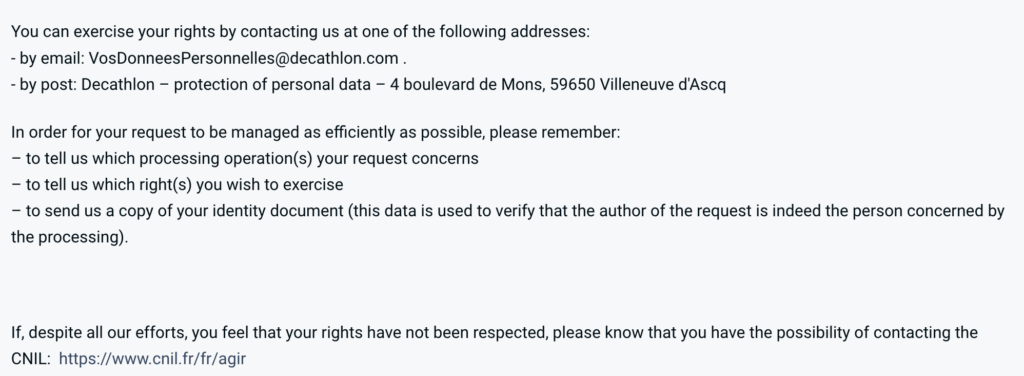Click the 'In order for your request' sentence

point(315,133)
